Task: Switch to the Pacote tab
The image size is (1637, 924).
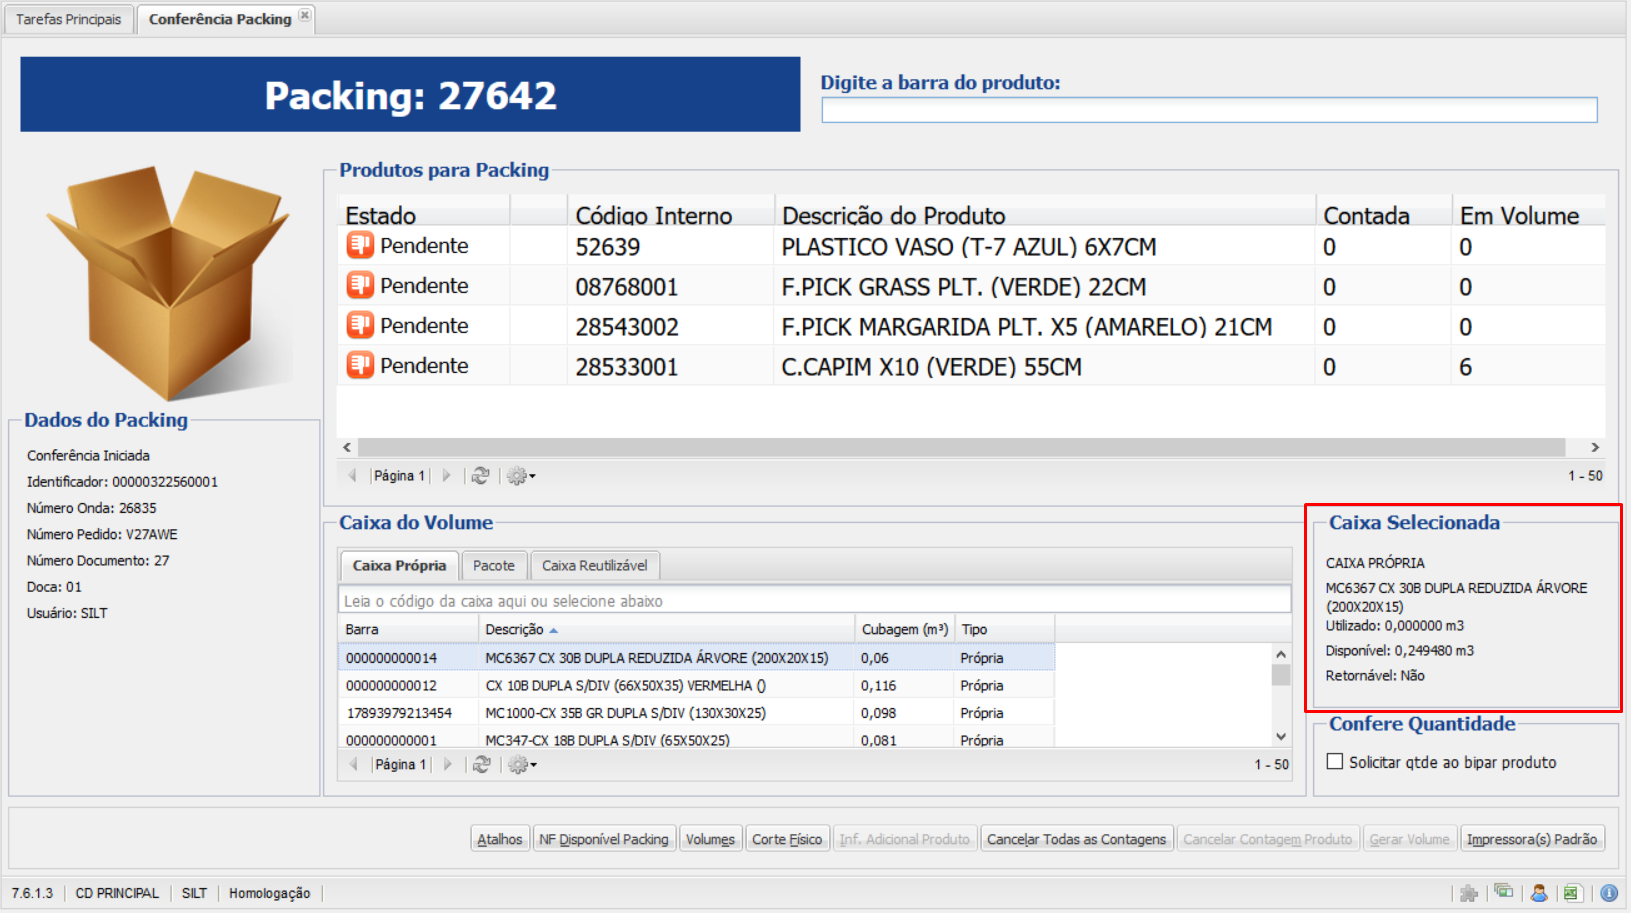Action: pos(494,566)
